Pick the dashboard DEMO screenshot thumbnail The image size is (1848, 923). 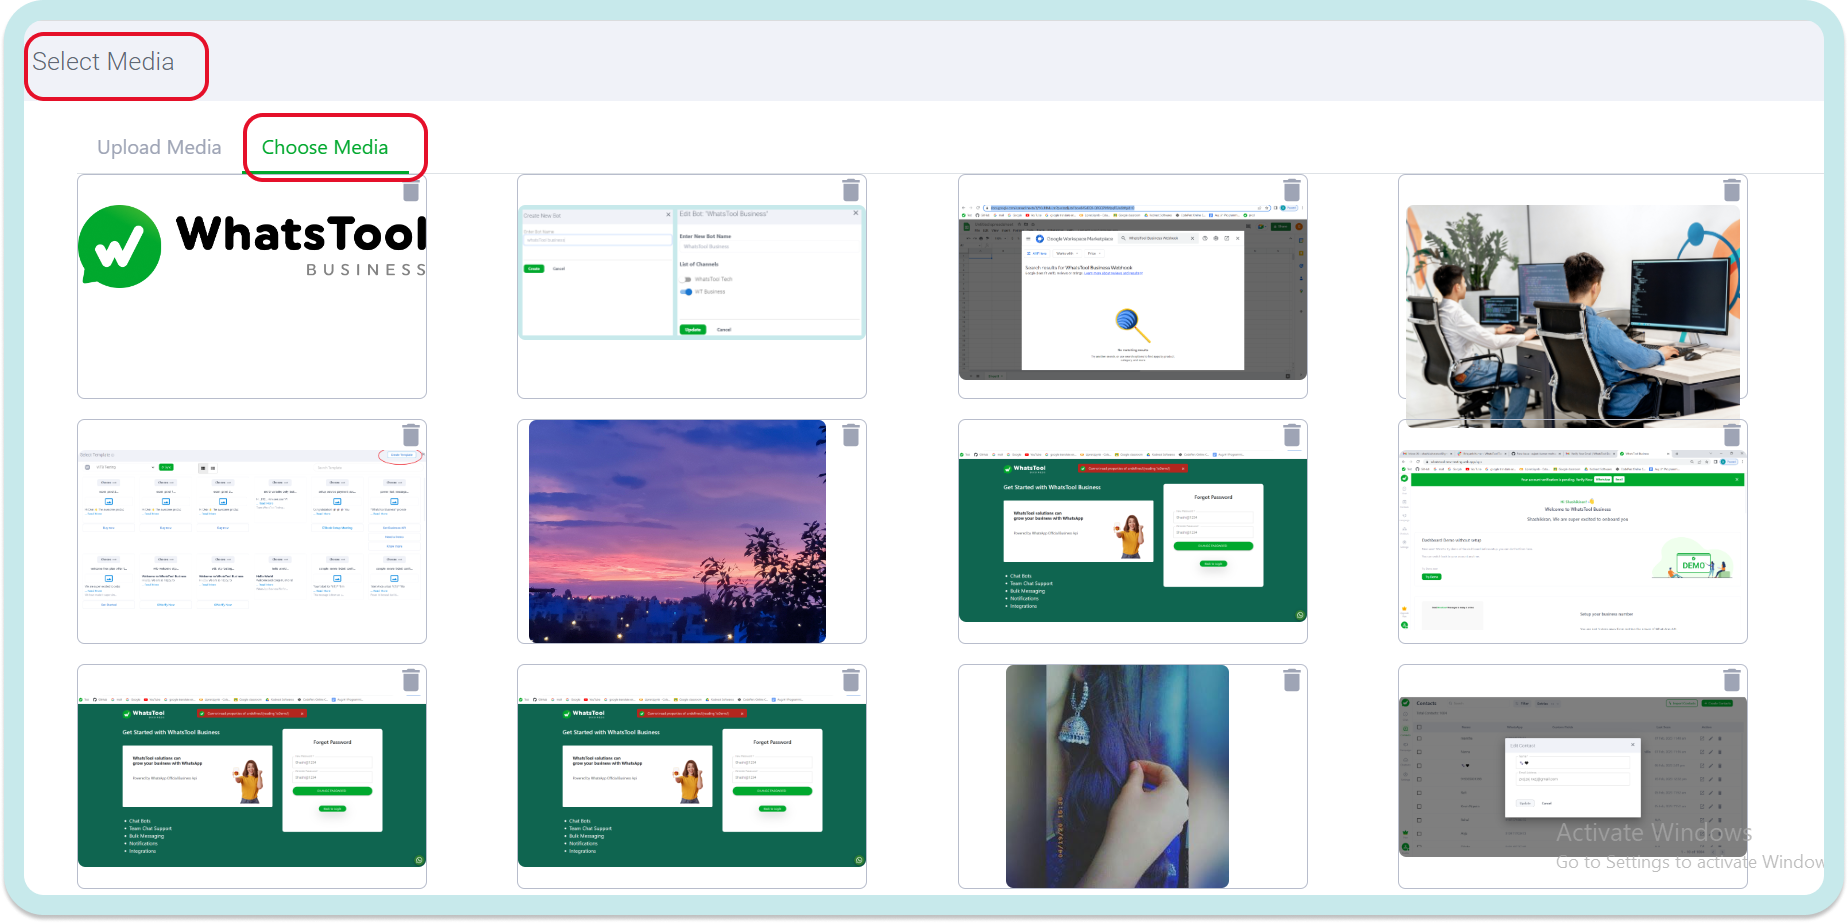click(x=1572, y=541)
